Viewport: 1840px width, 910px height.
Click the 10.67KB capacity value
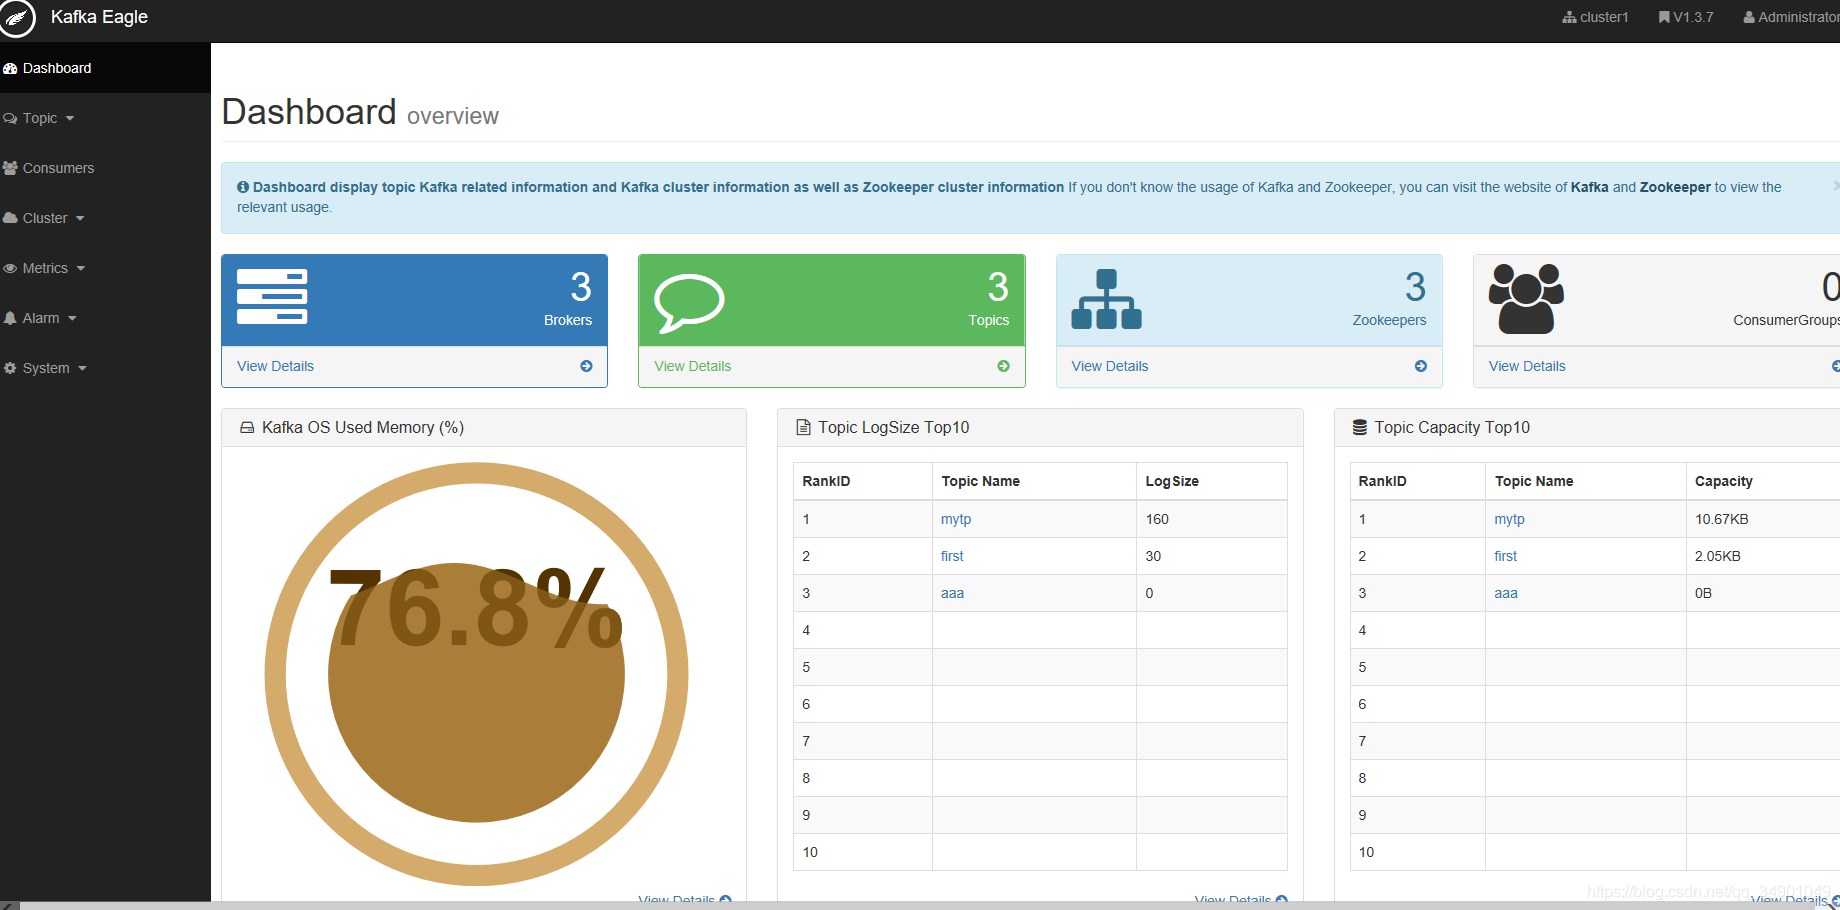pos(1721,519)
